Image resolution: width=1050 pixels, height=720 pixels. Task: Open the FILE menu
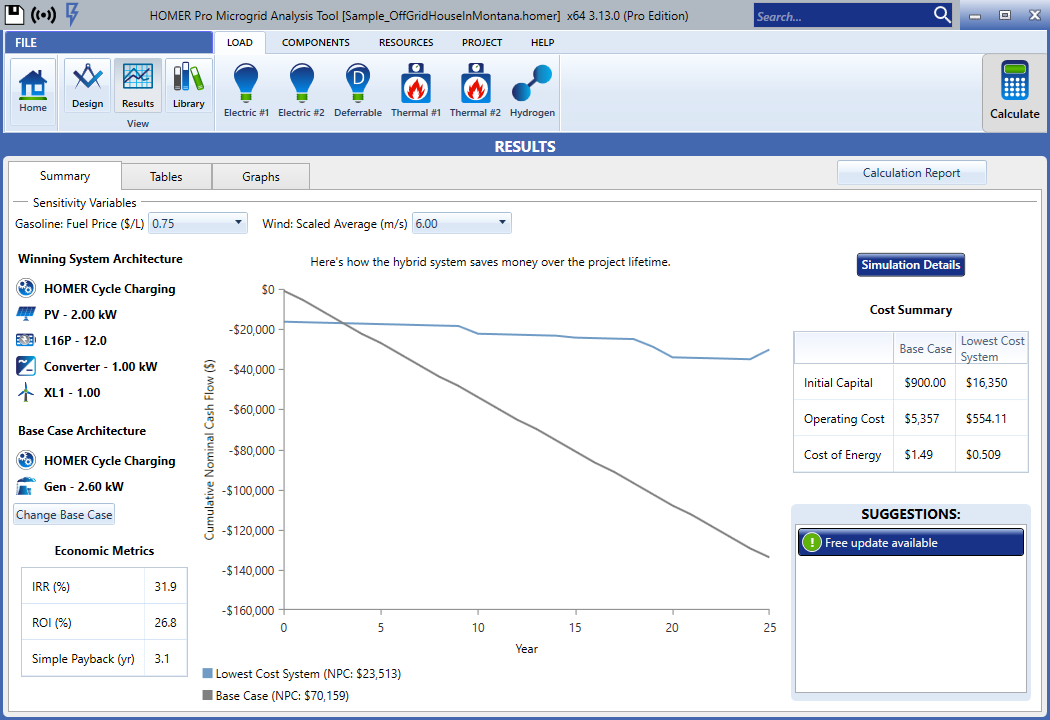point(26,43)
